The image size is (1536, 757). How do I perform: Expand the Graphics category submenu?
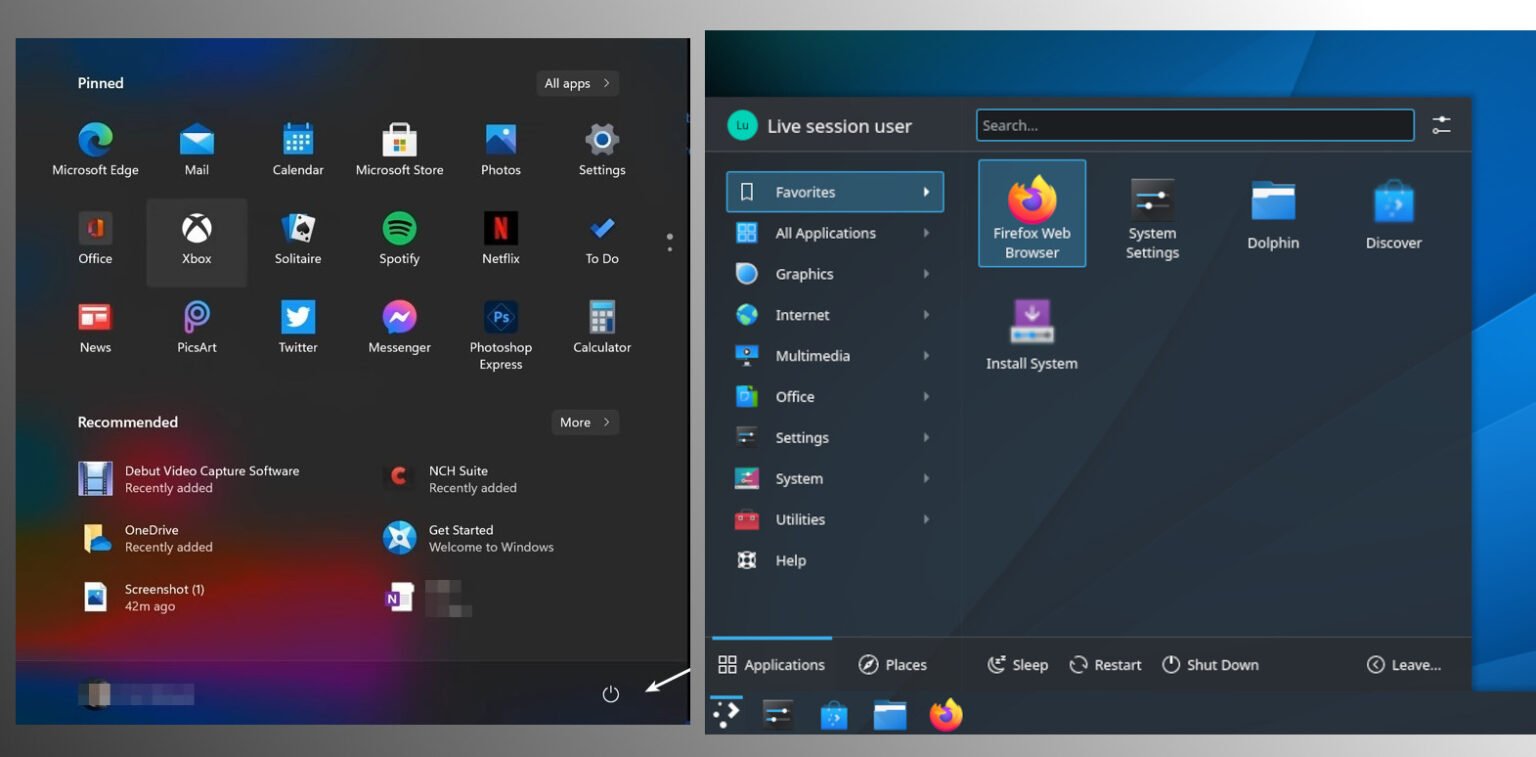[833, 274]
